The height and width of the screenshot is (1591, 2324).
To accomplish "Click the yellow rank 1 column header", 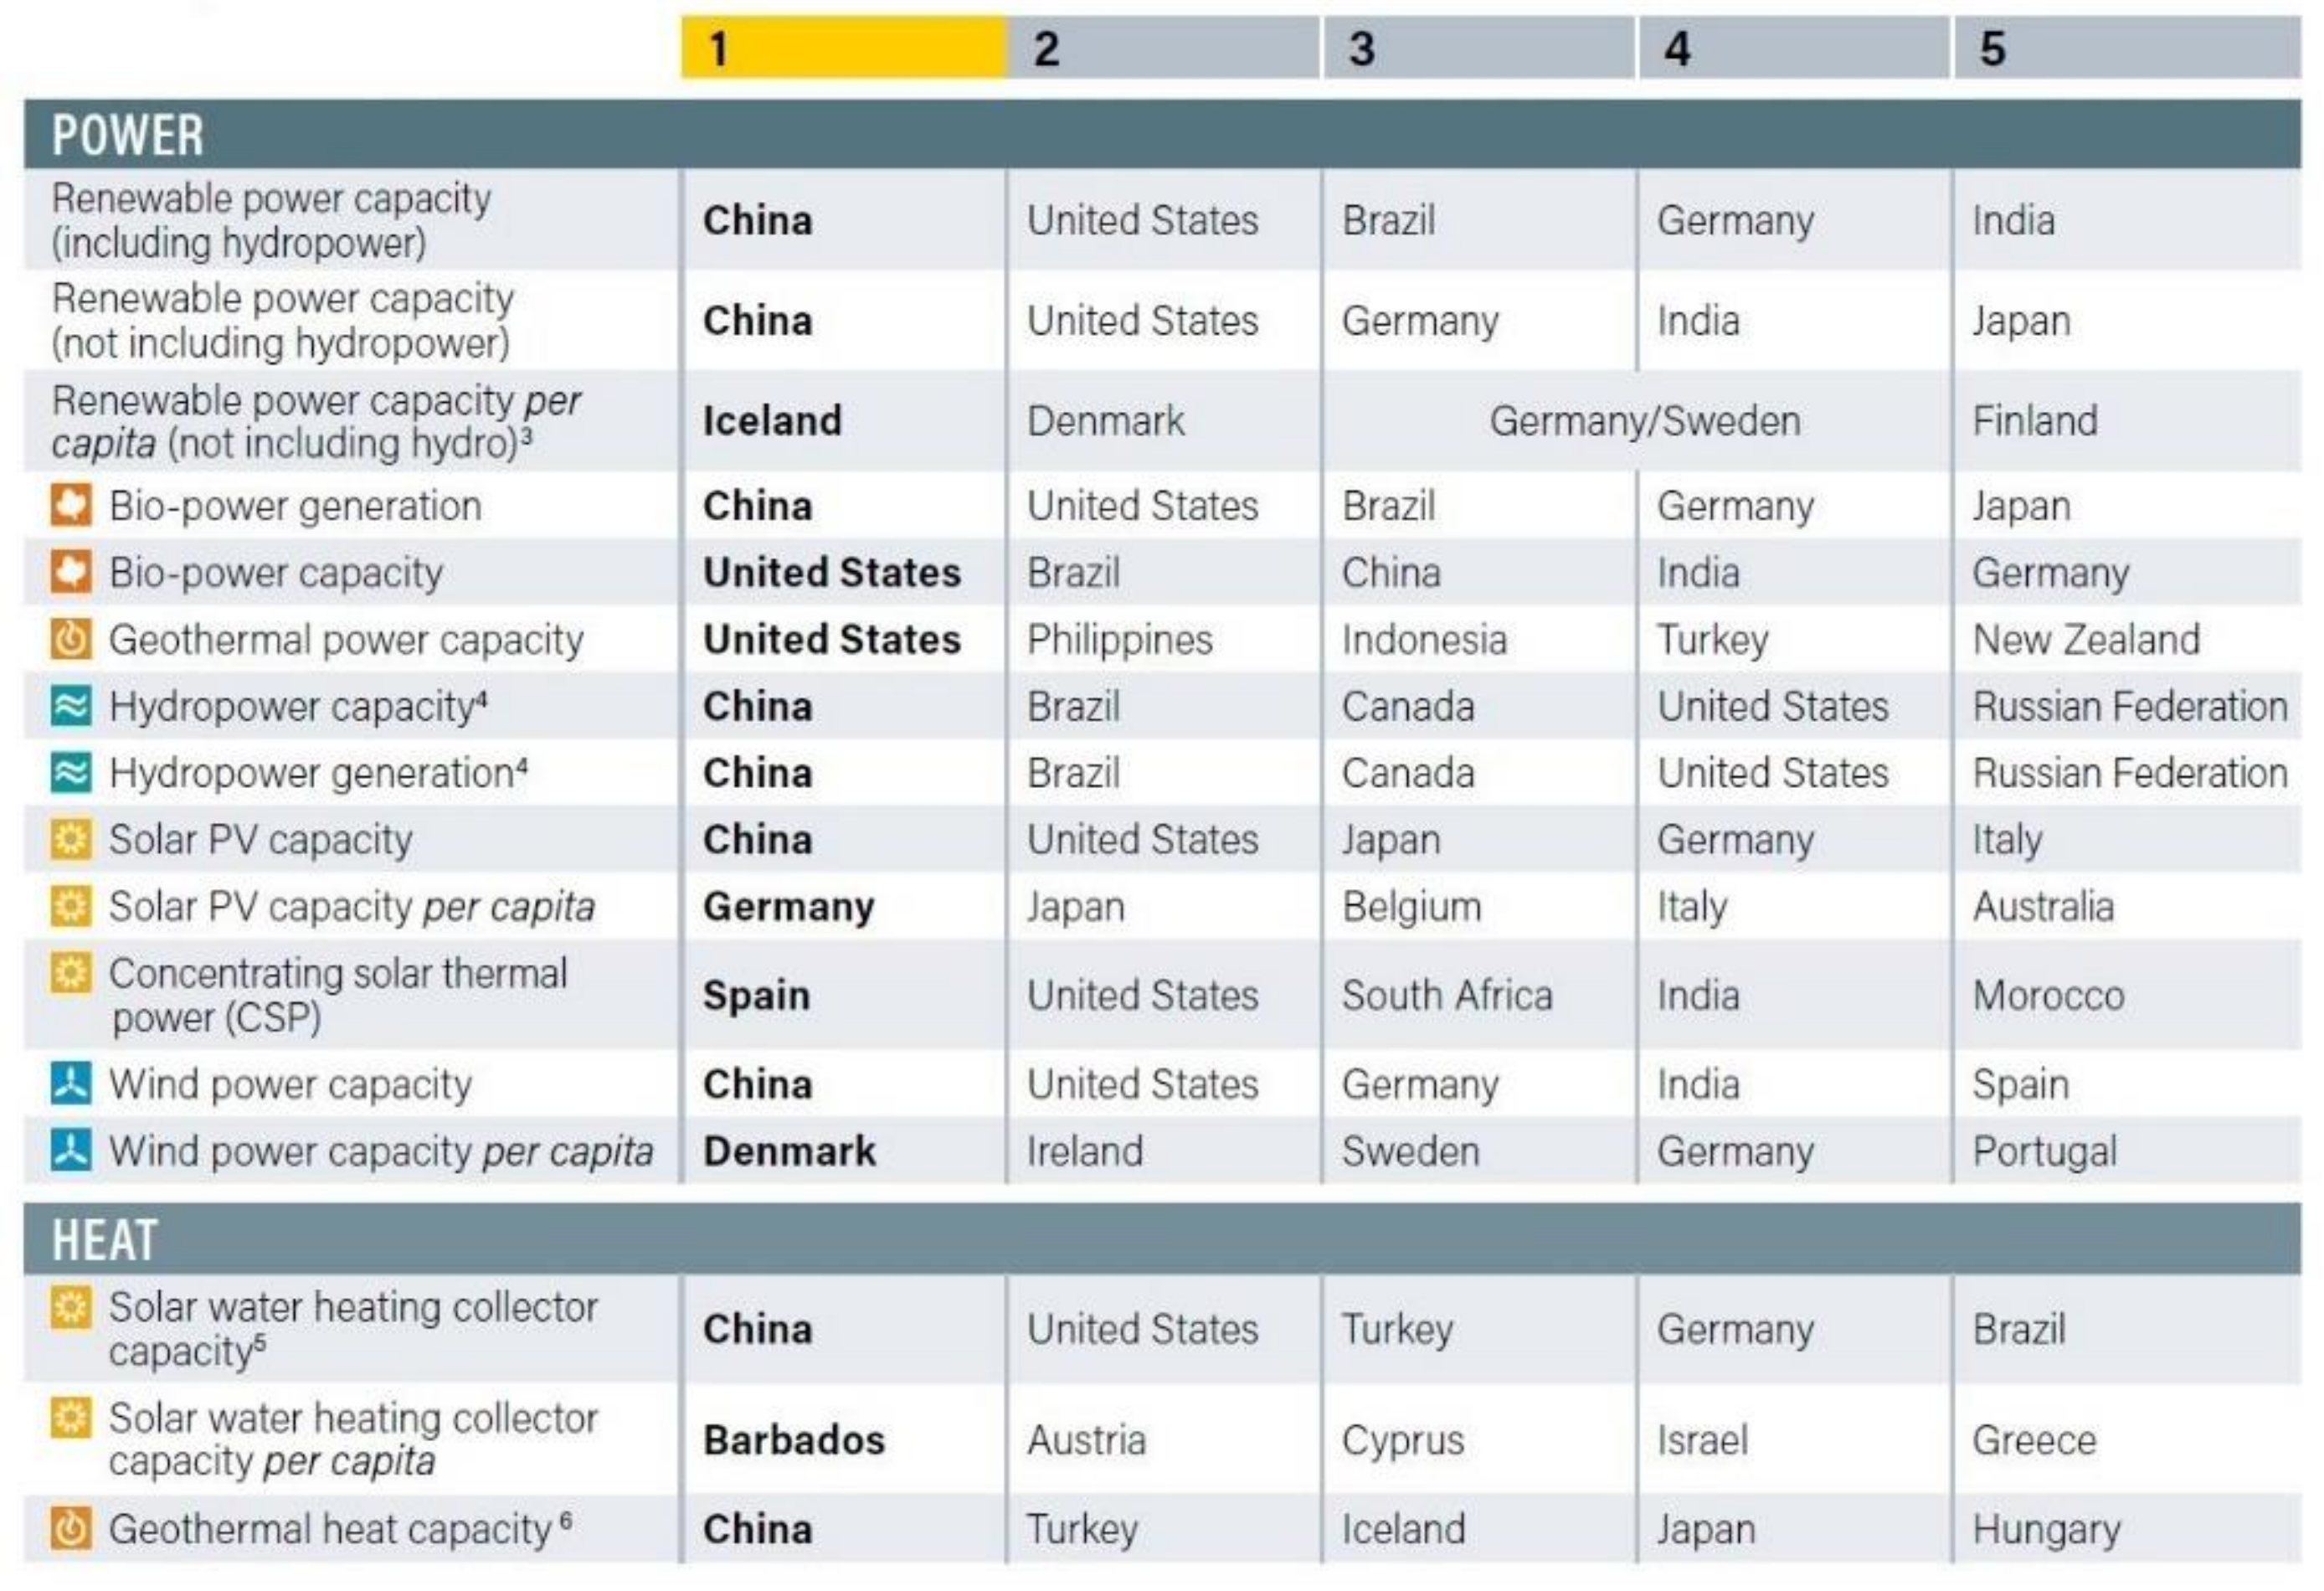I will tap(842, 48).
